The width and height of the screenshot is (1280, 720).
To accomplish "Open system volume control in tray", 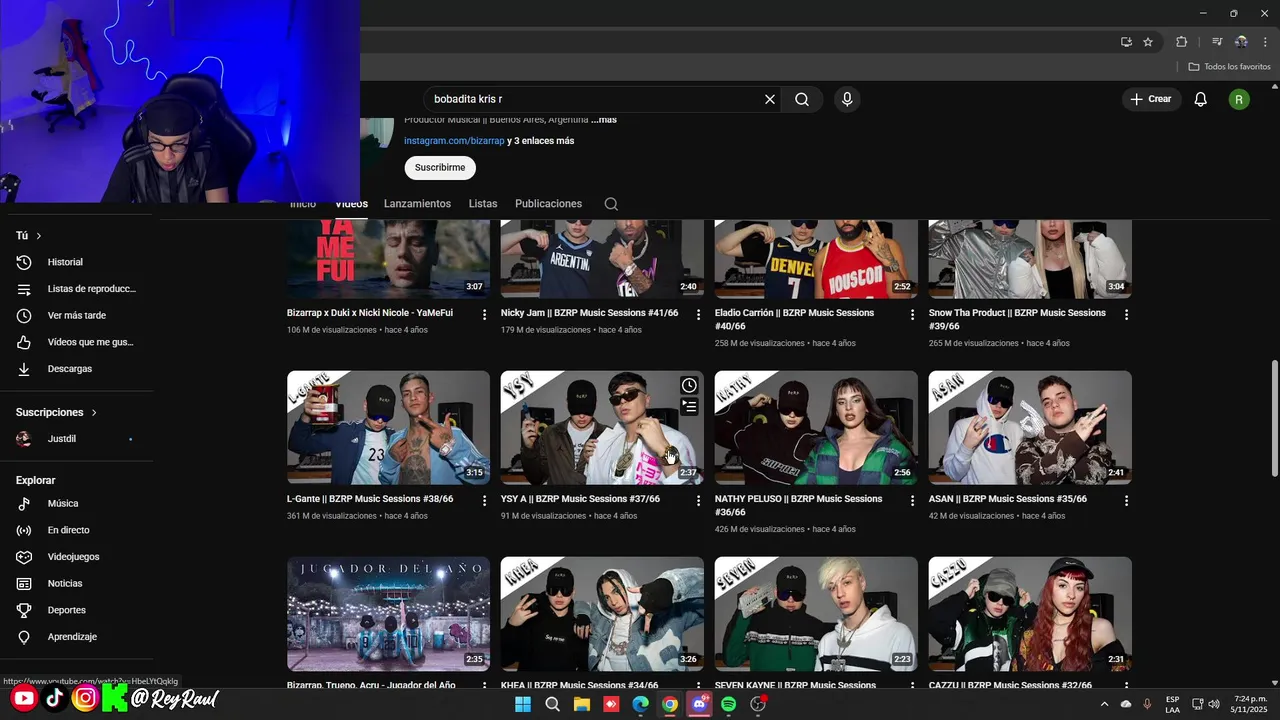I will [1214, 704].
